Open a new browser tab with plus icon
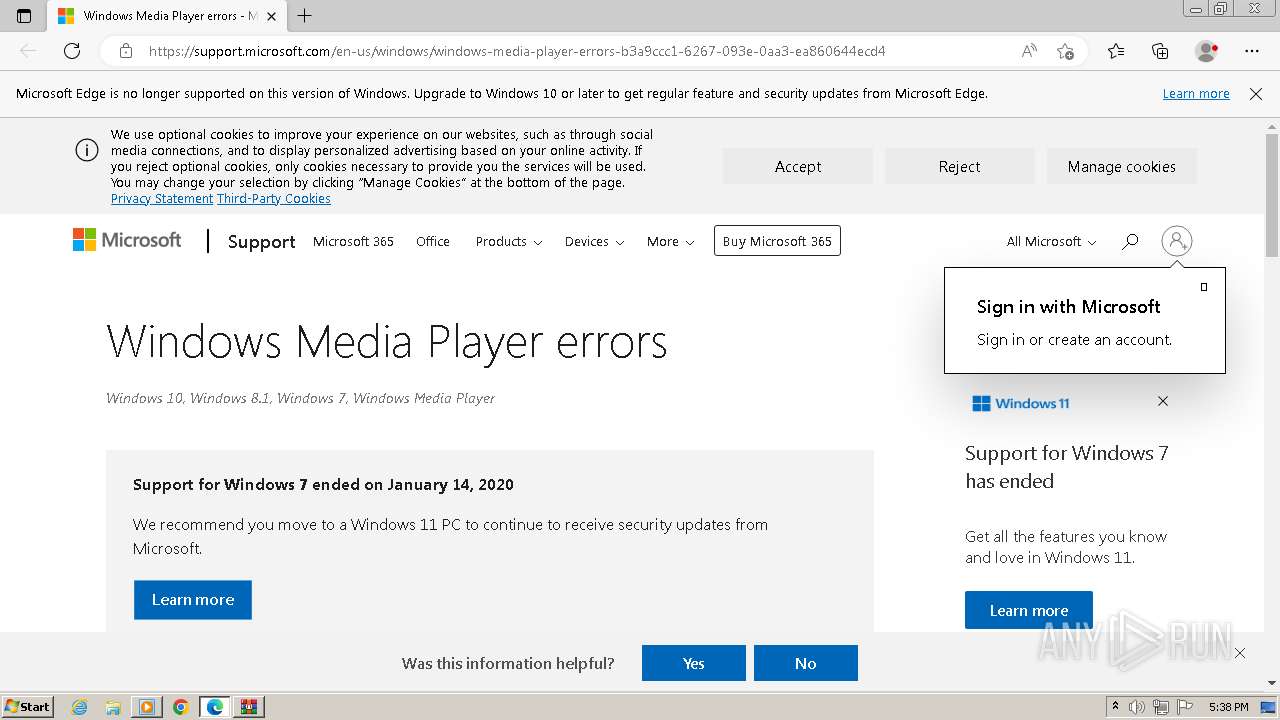1280x720 pixels. 305,16
